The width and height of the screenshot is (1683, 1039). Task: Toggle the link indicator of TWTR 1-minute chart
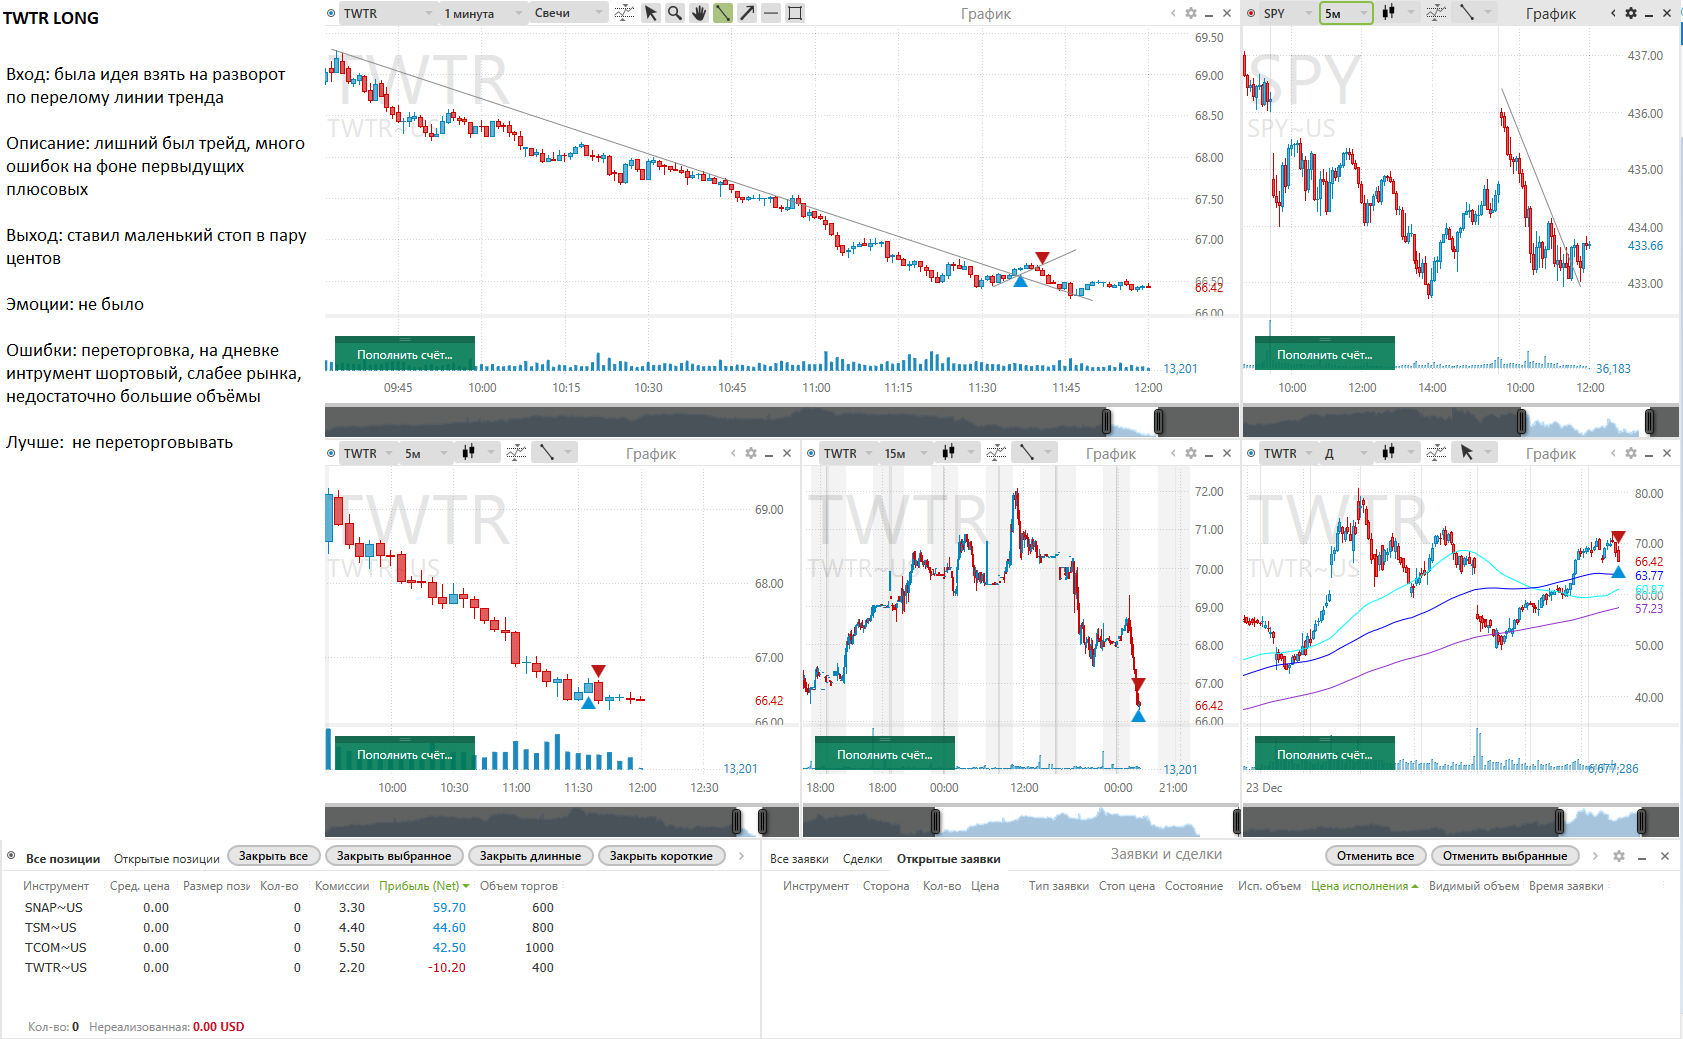[x=331, y=13]
